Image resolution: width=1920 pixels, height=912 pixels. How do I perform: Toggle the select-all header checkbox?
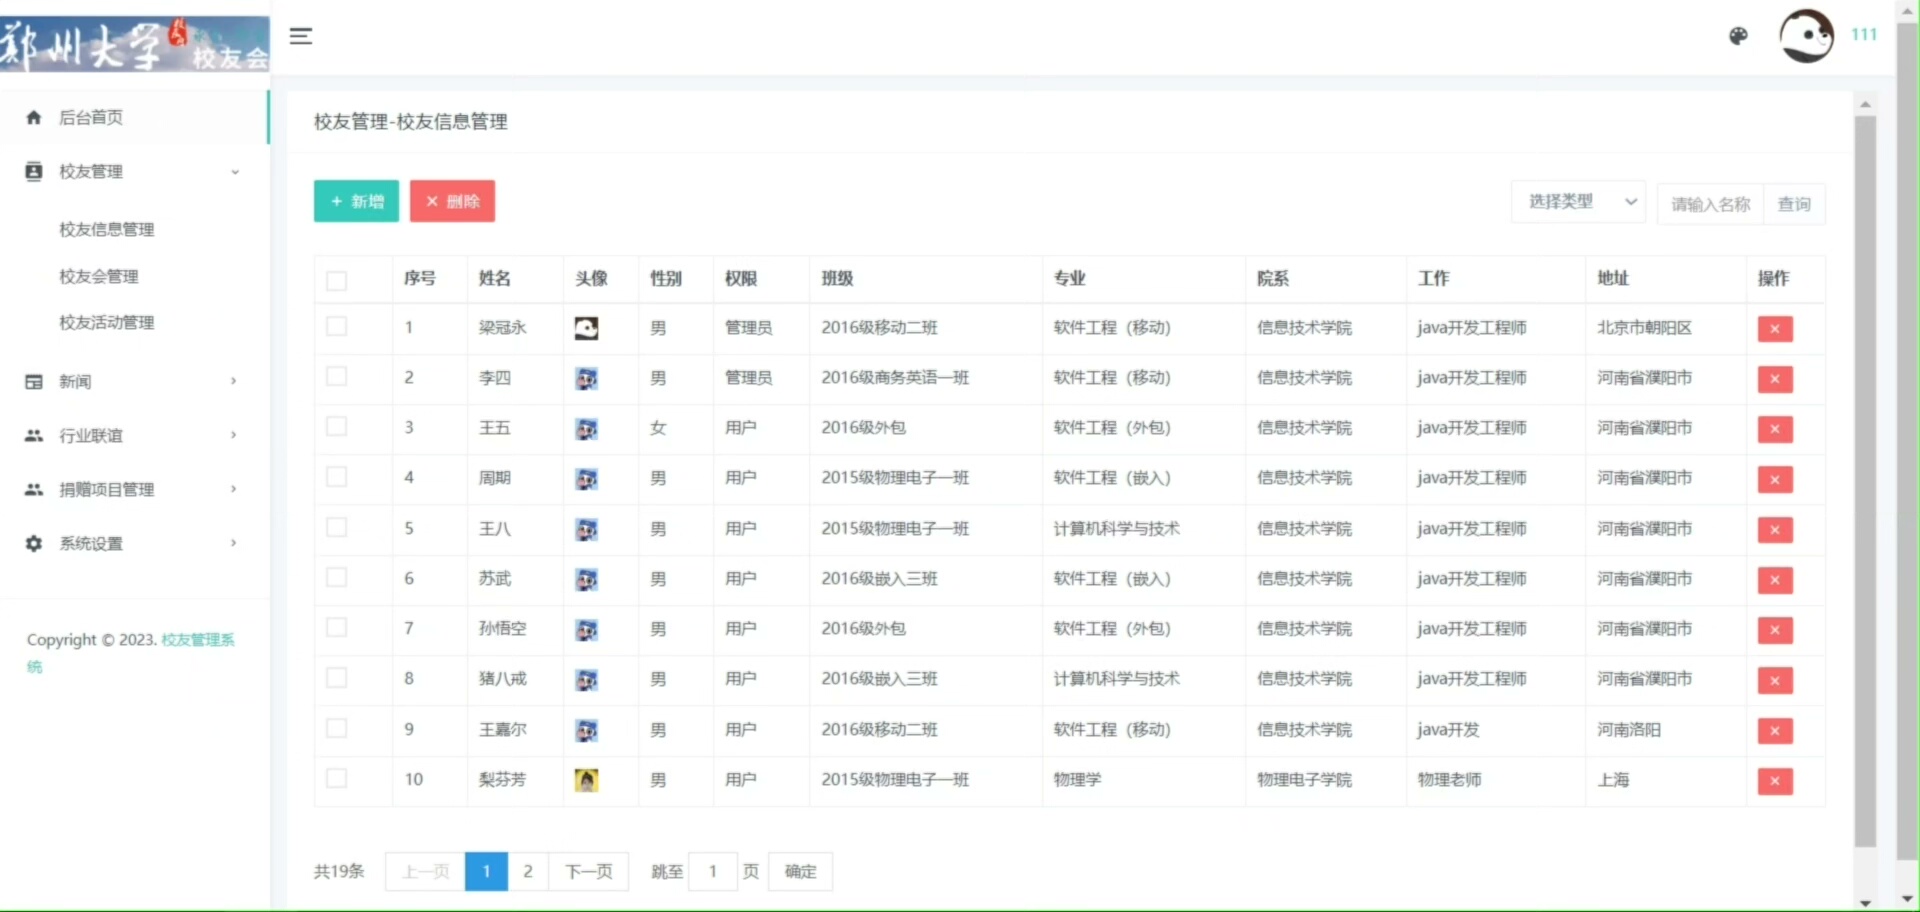click(x=337, y=280)
